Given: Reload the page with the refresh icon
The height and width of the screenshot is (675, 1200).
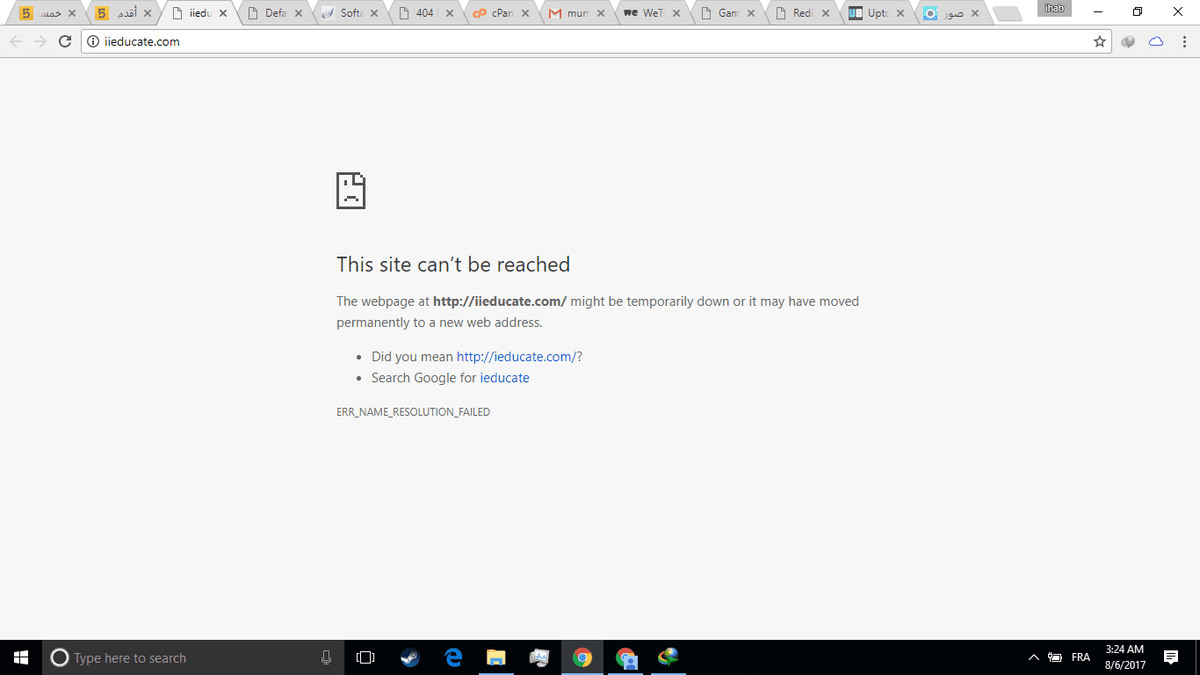Looking at the screenshot, I should point(65,42).
